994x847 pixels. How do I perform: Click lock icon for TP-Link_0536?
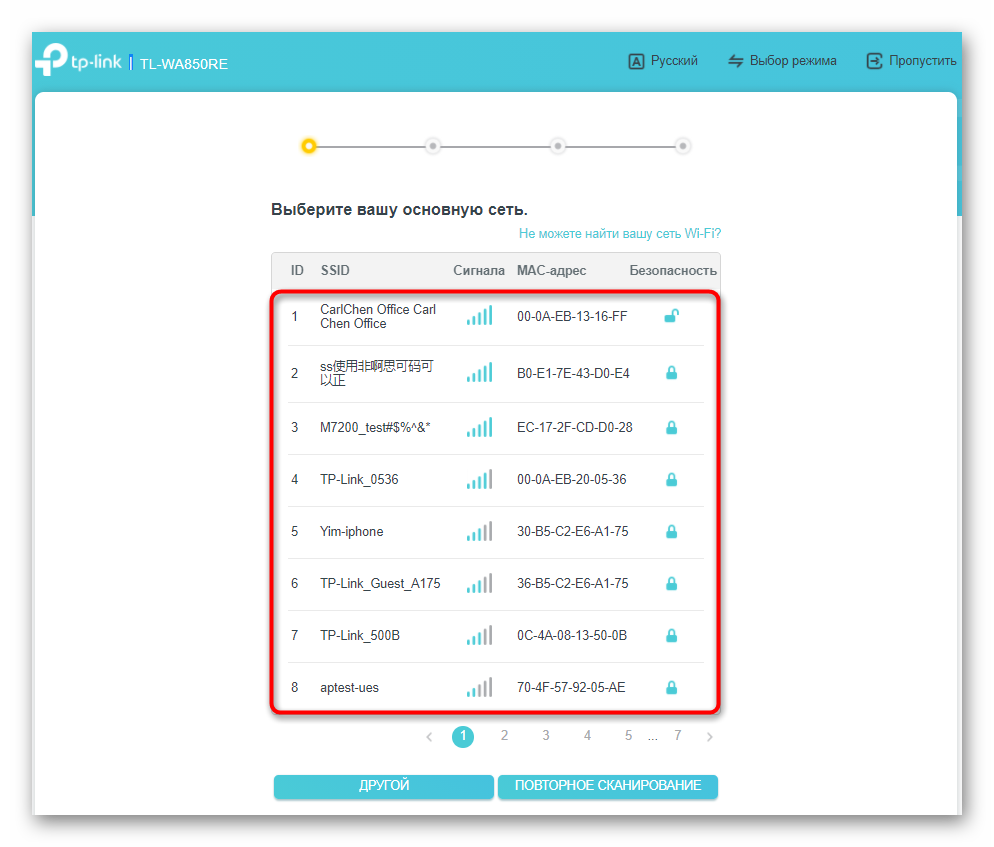pos(671,479)
